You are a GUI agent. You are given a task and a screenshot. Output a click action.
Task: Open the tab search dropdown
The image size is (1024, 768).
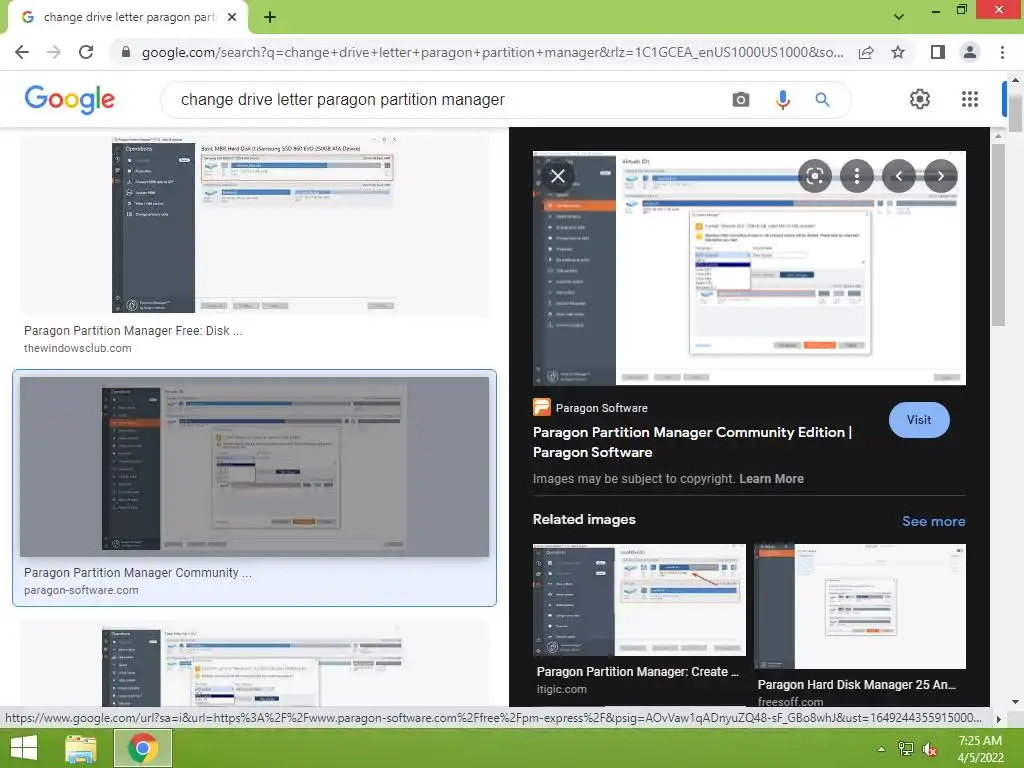(x=899, y=16)
